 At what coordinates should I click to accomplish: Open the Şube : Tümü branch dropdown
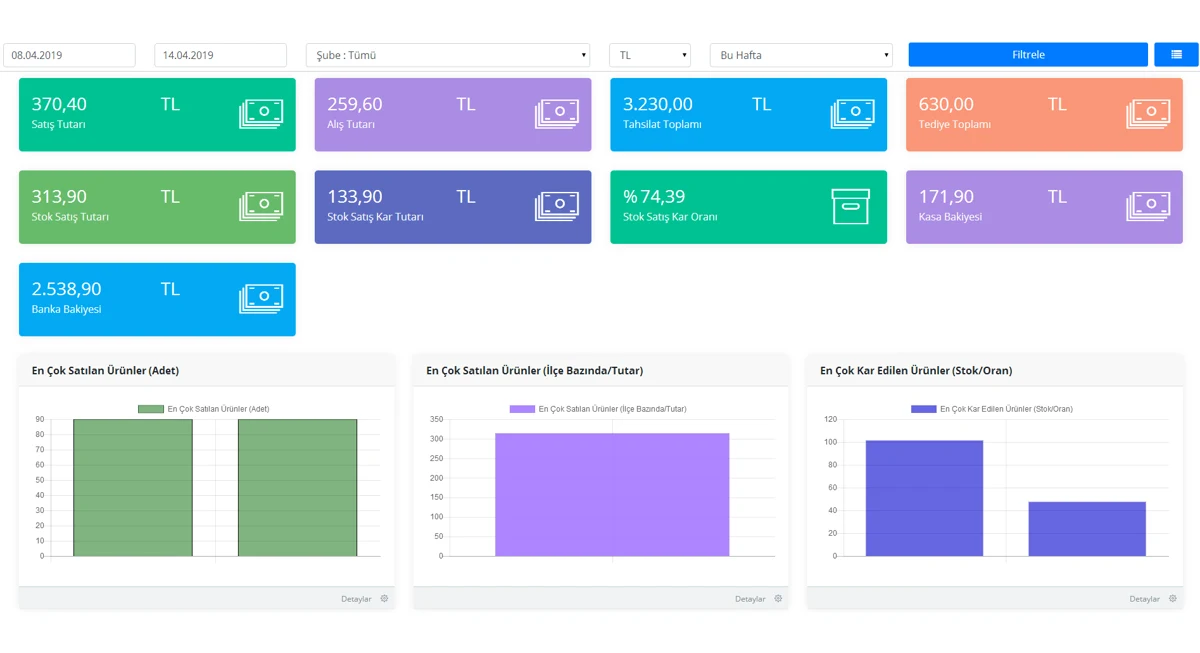click(x=448, y=55)
